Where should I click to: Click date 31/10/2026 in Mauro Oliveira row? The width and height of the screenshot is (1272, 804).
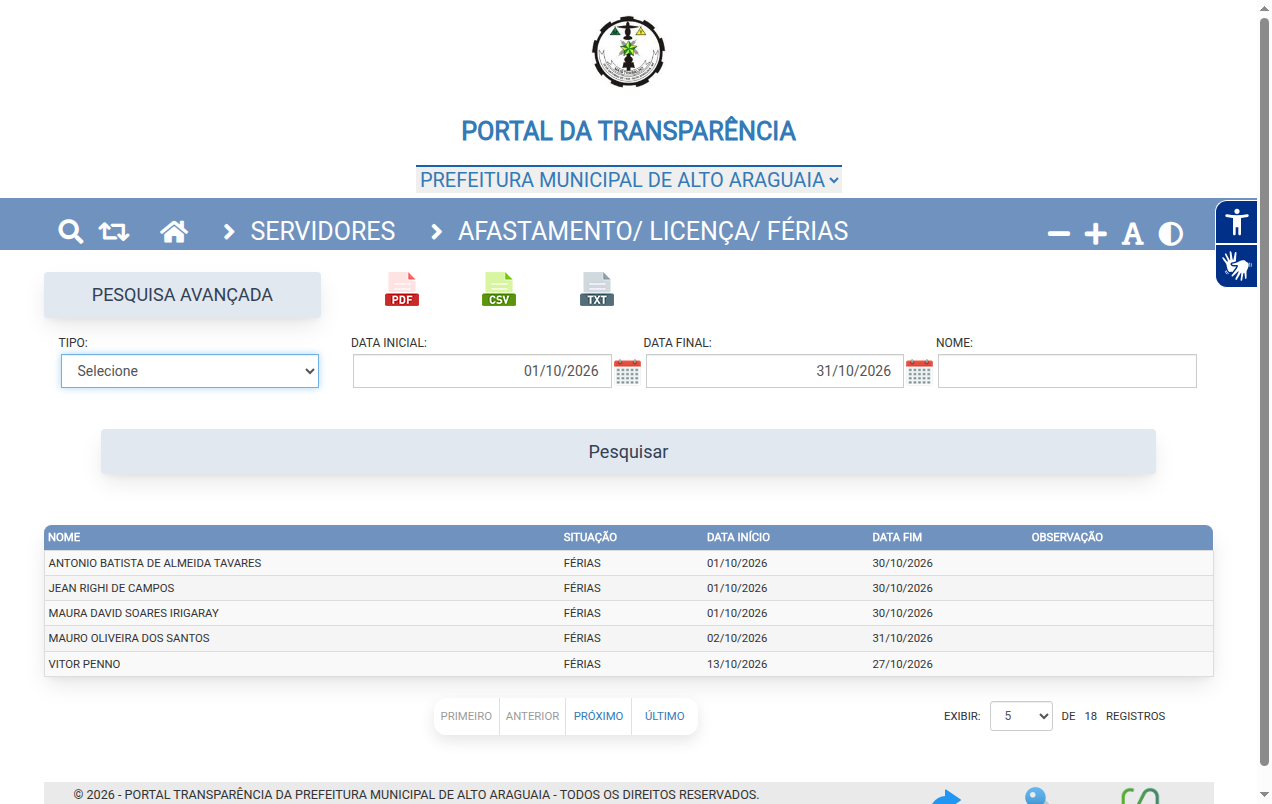(x=902, y=638)
